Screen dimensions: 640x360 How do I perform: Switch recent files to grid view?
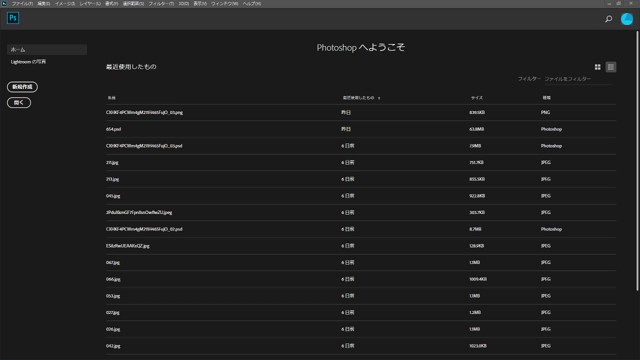pyautogui.click(x=598, y=67)
